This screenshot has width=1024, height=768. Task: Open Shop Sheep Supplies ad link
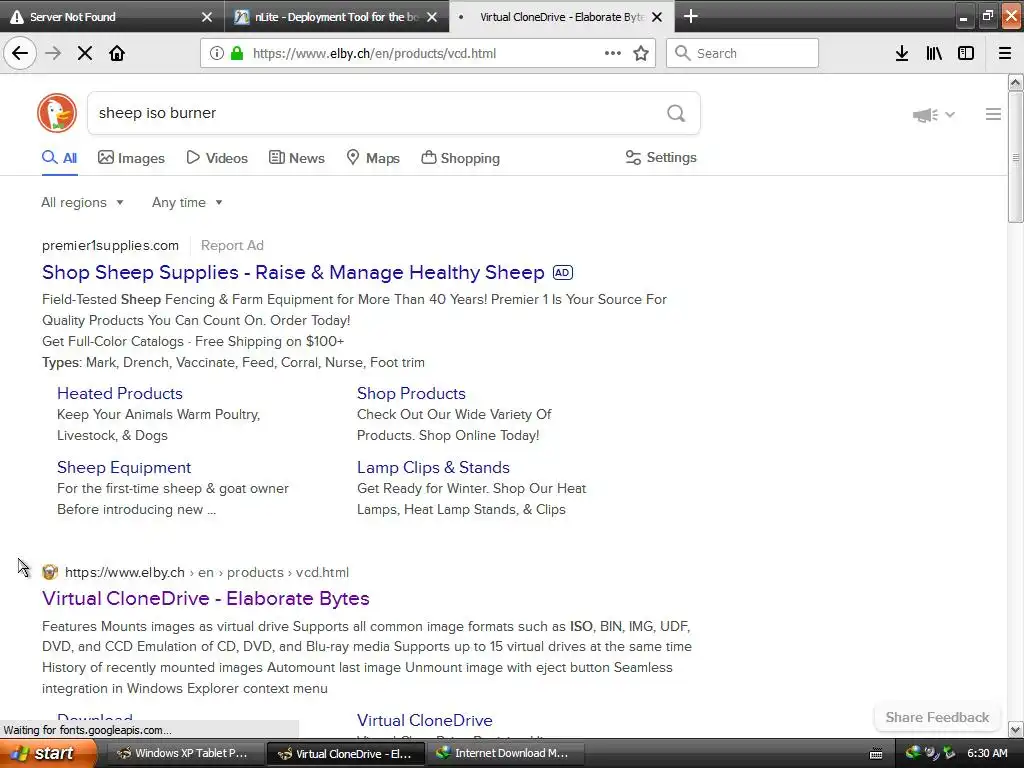pos(293,272)
